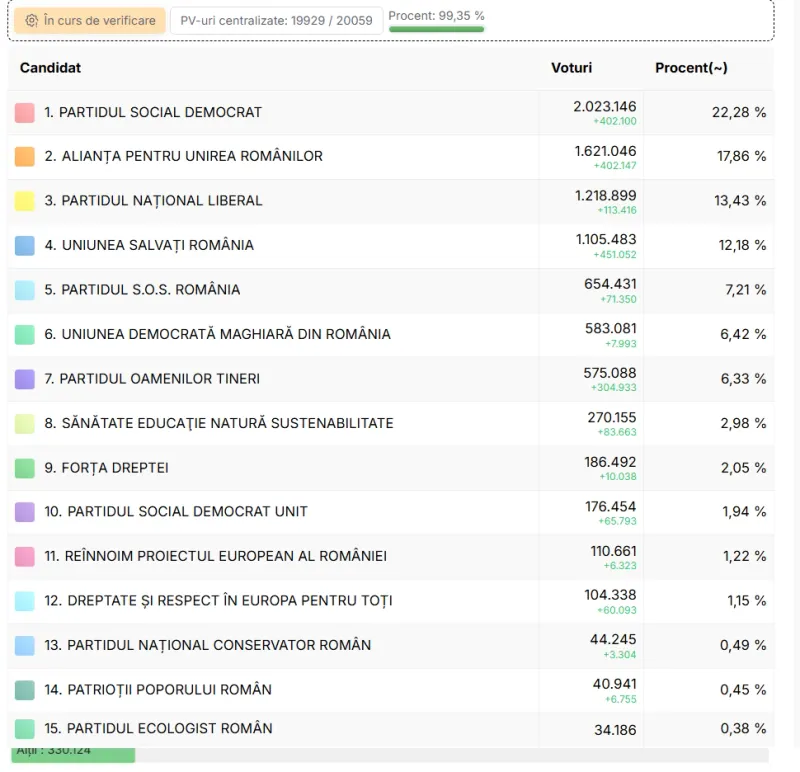The image size is (800, 772).
Task: Click the Voturi column header
Action: click(x=571, y=68)
